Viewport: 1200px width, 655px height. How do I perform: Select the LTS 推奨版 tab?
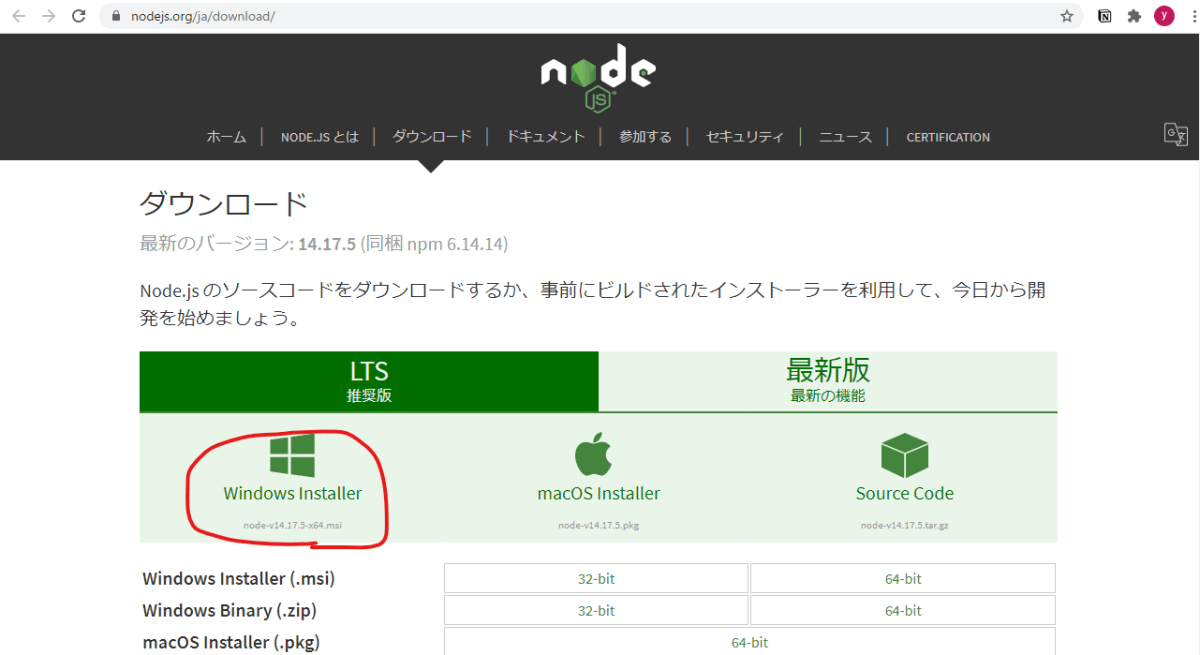(369, 381)
